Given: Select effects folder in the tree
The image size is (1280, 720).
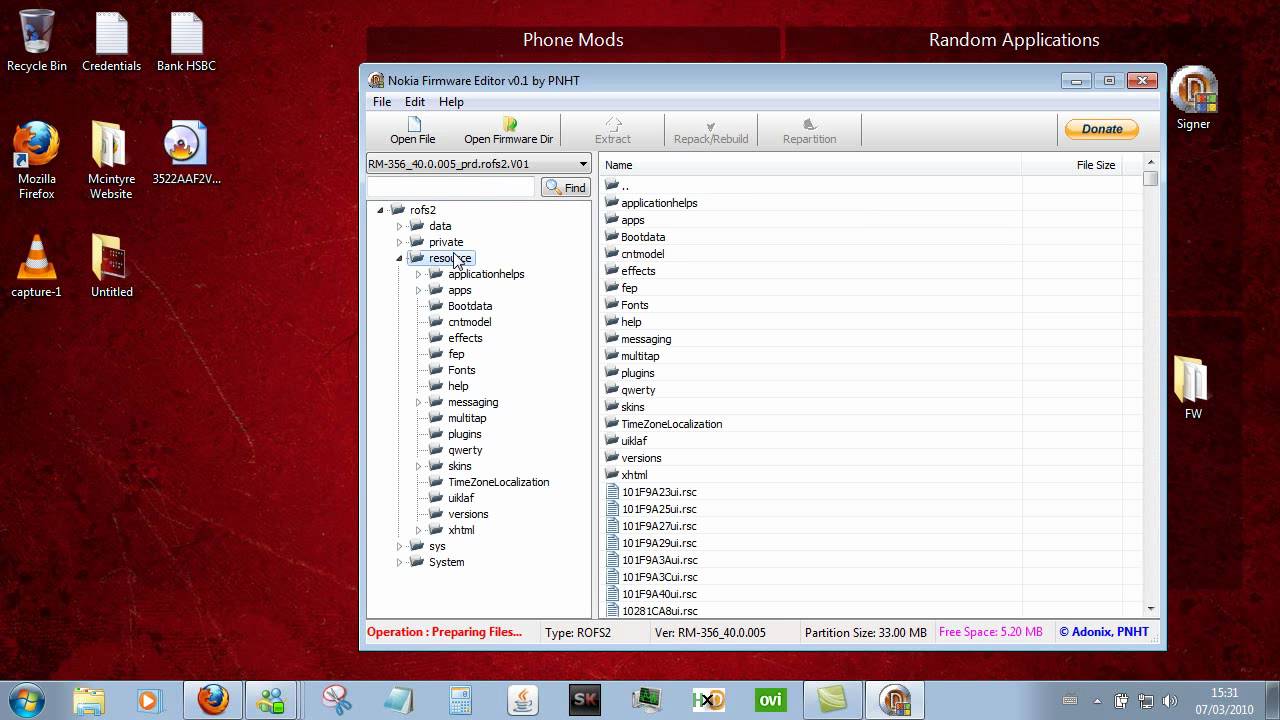Looking at the screenshot, I should (x=465, y=338).
